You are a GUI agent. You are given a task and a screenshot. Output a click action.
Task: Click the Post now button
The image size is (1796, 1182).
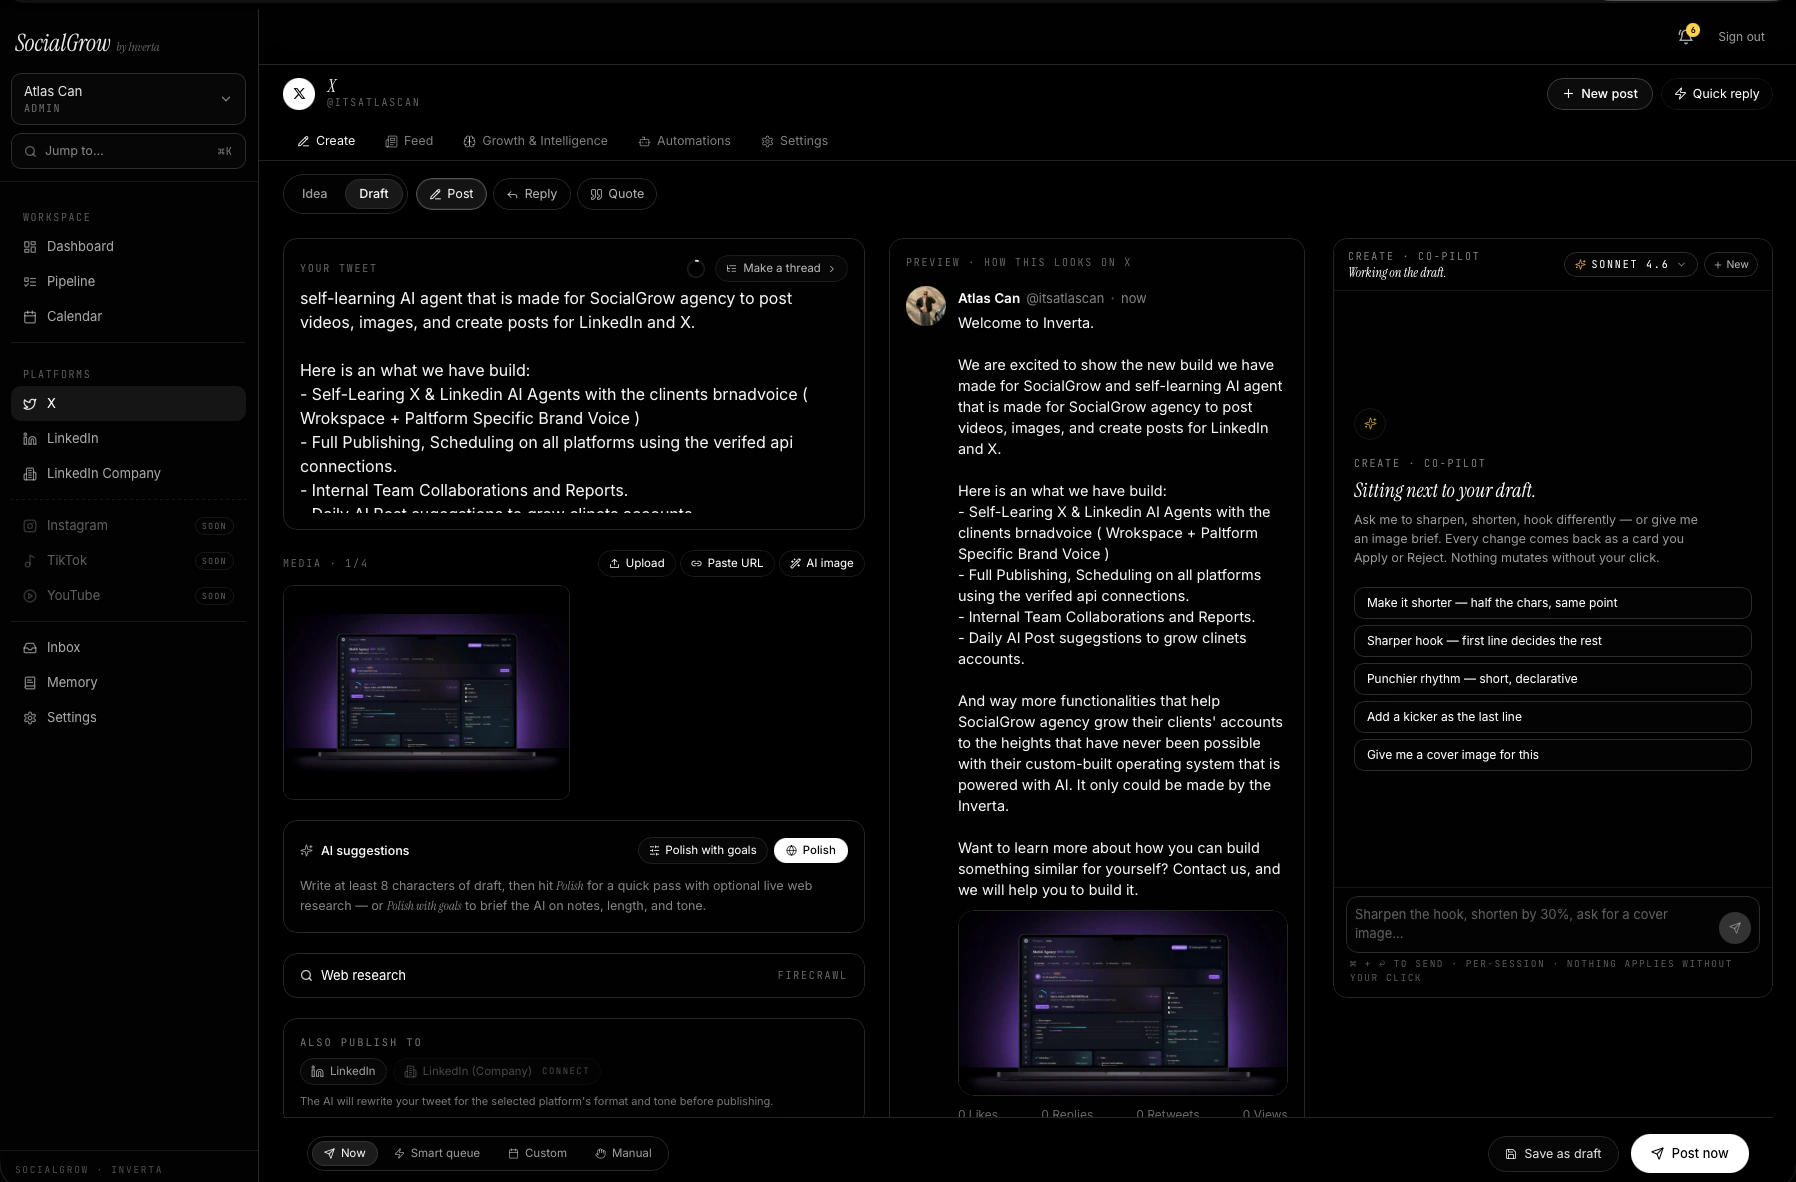point(1689,1153)
